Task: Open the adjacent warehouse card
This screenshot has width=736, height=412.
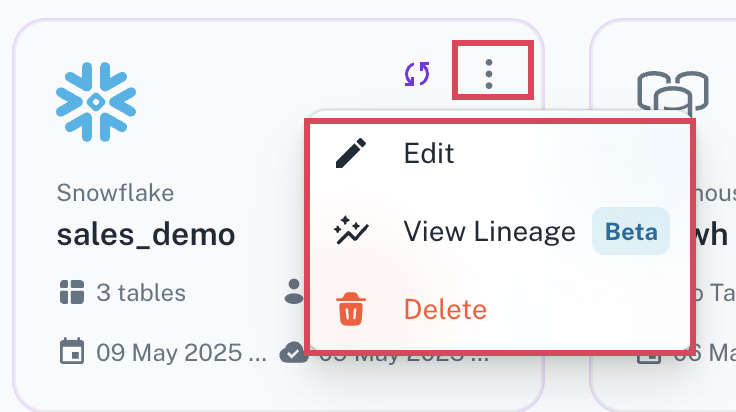Action: click(x=663, y=216)
